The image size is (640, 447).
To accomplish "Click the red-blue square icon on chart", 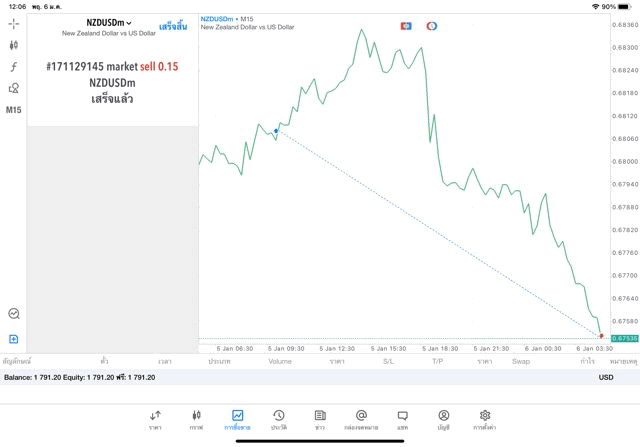I will [x=406, y=26].
